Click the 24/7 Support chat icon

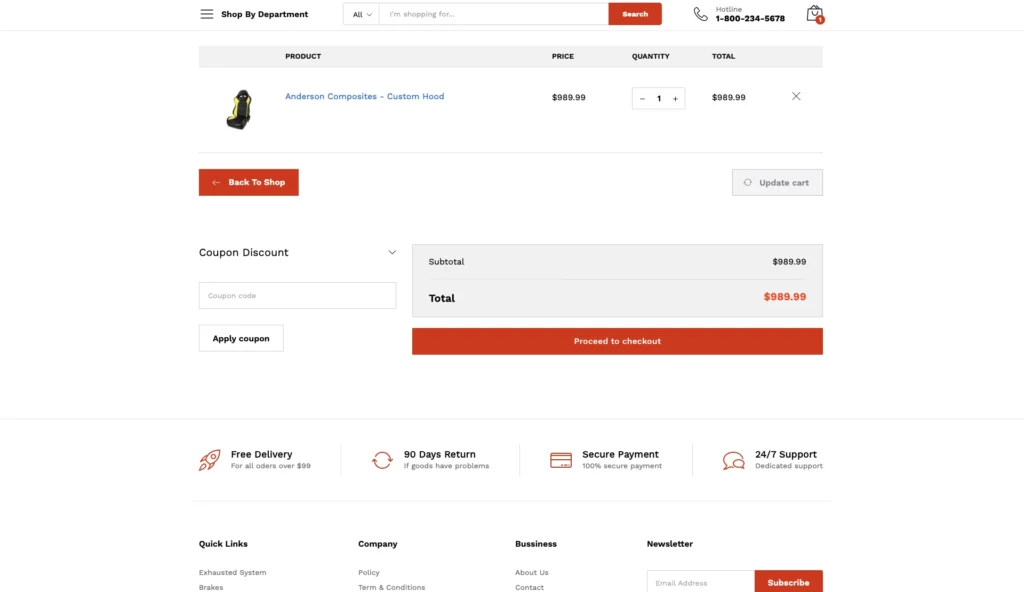[733, 460]
